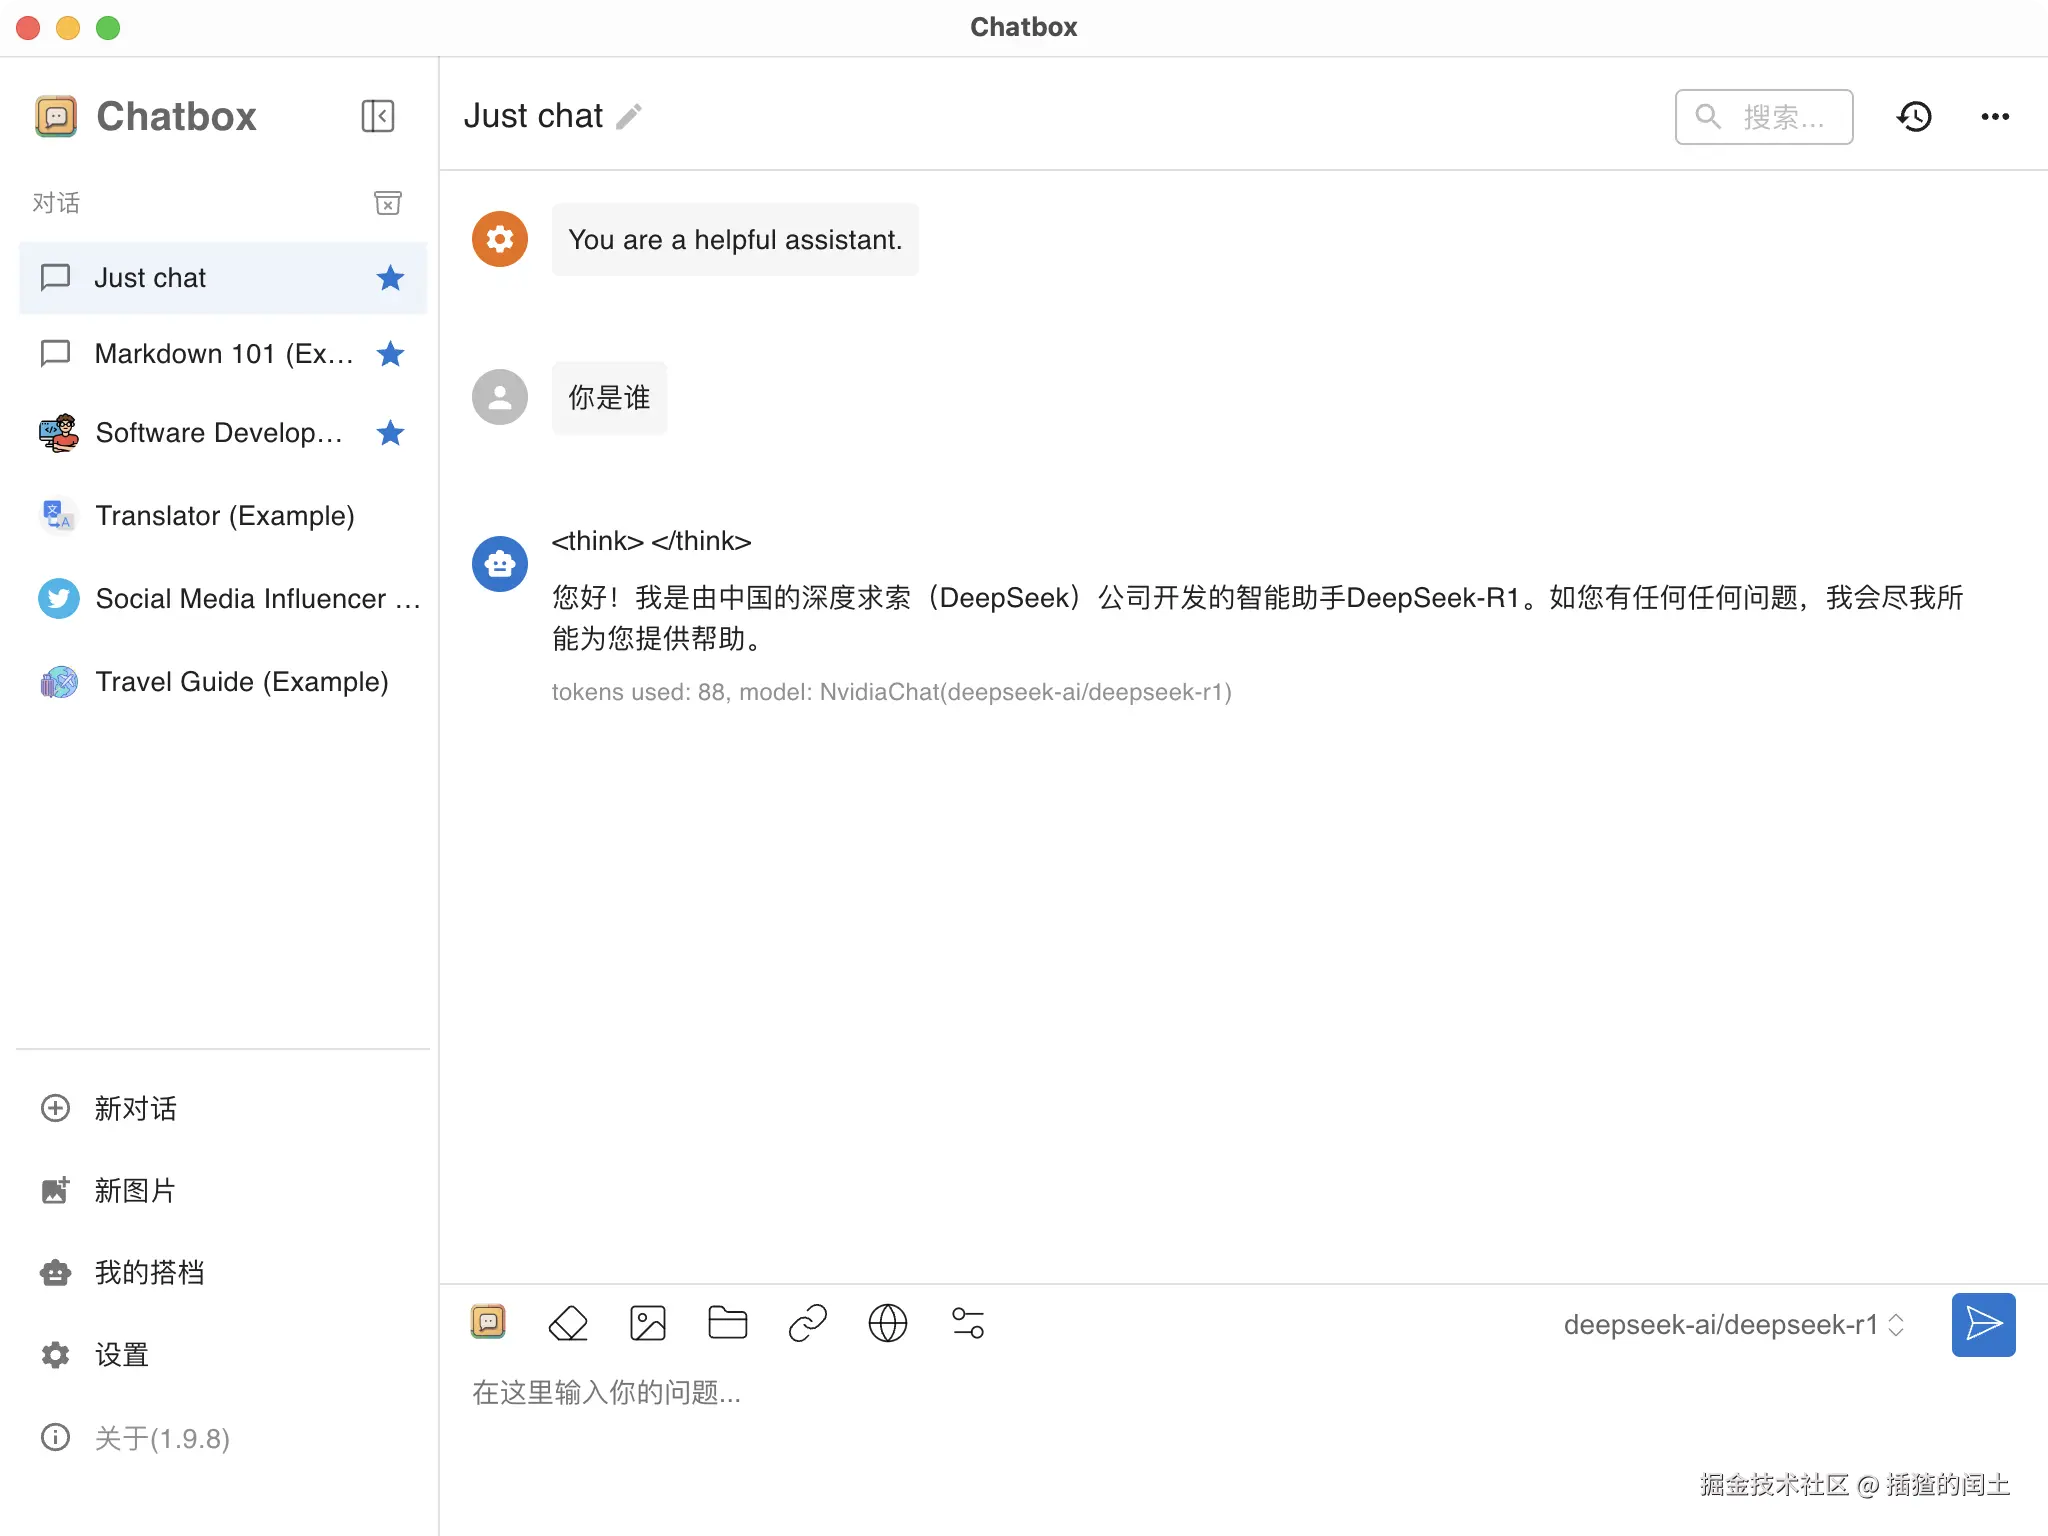The height and width of the screenshot is (1536, 2048).
Task: Open conversation settings sliders icon
Action: 968,1324
